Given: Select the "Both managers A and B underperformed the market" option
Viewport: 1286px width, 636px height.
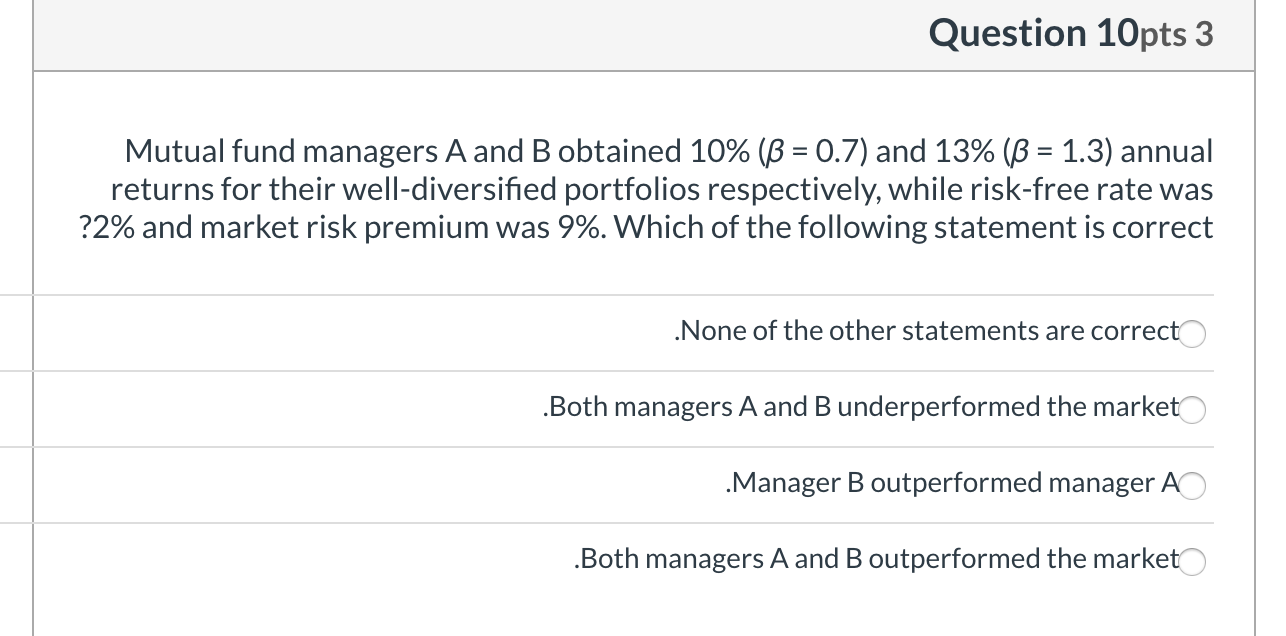Looking at the screenshot, I should click(1193, 410).
